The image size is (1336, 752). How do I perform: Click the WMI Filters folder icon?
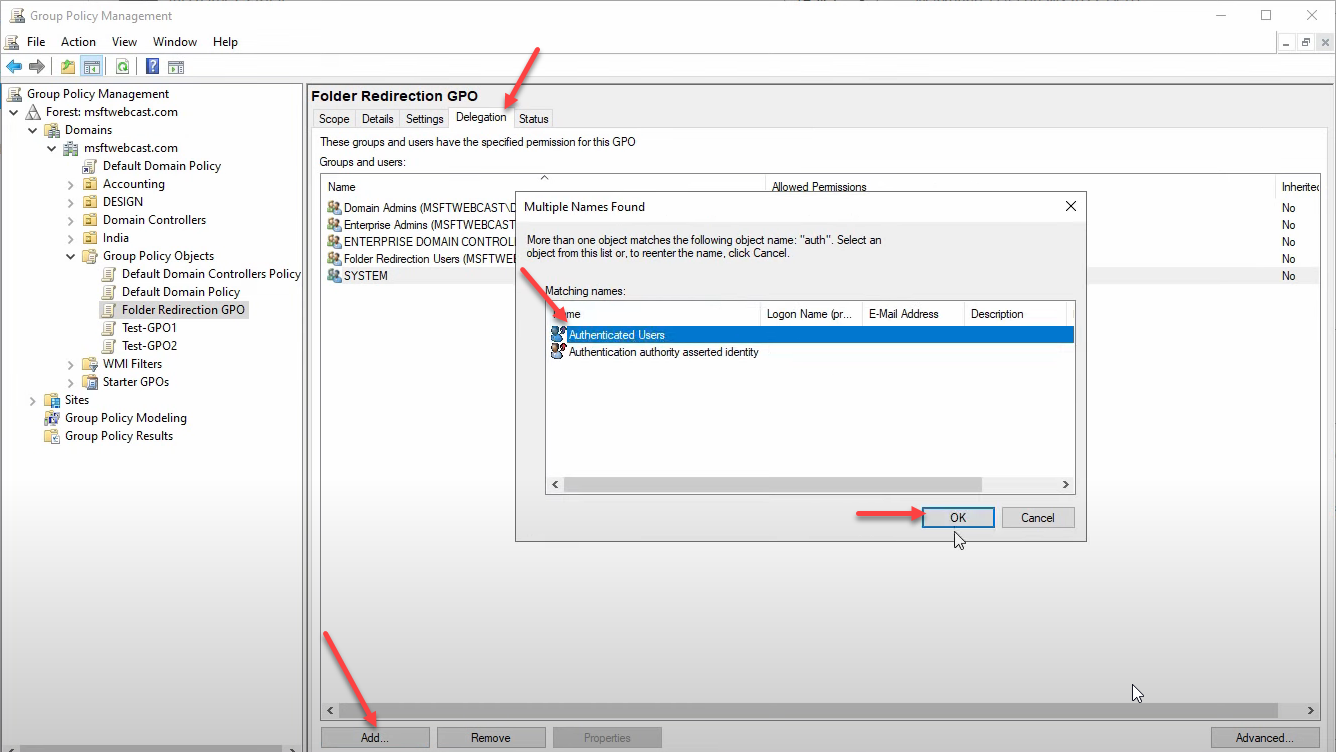[90, 364]
